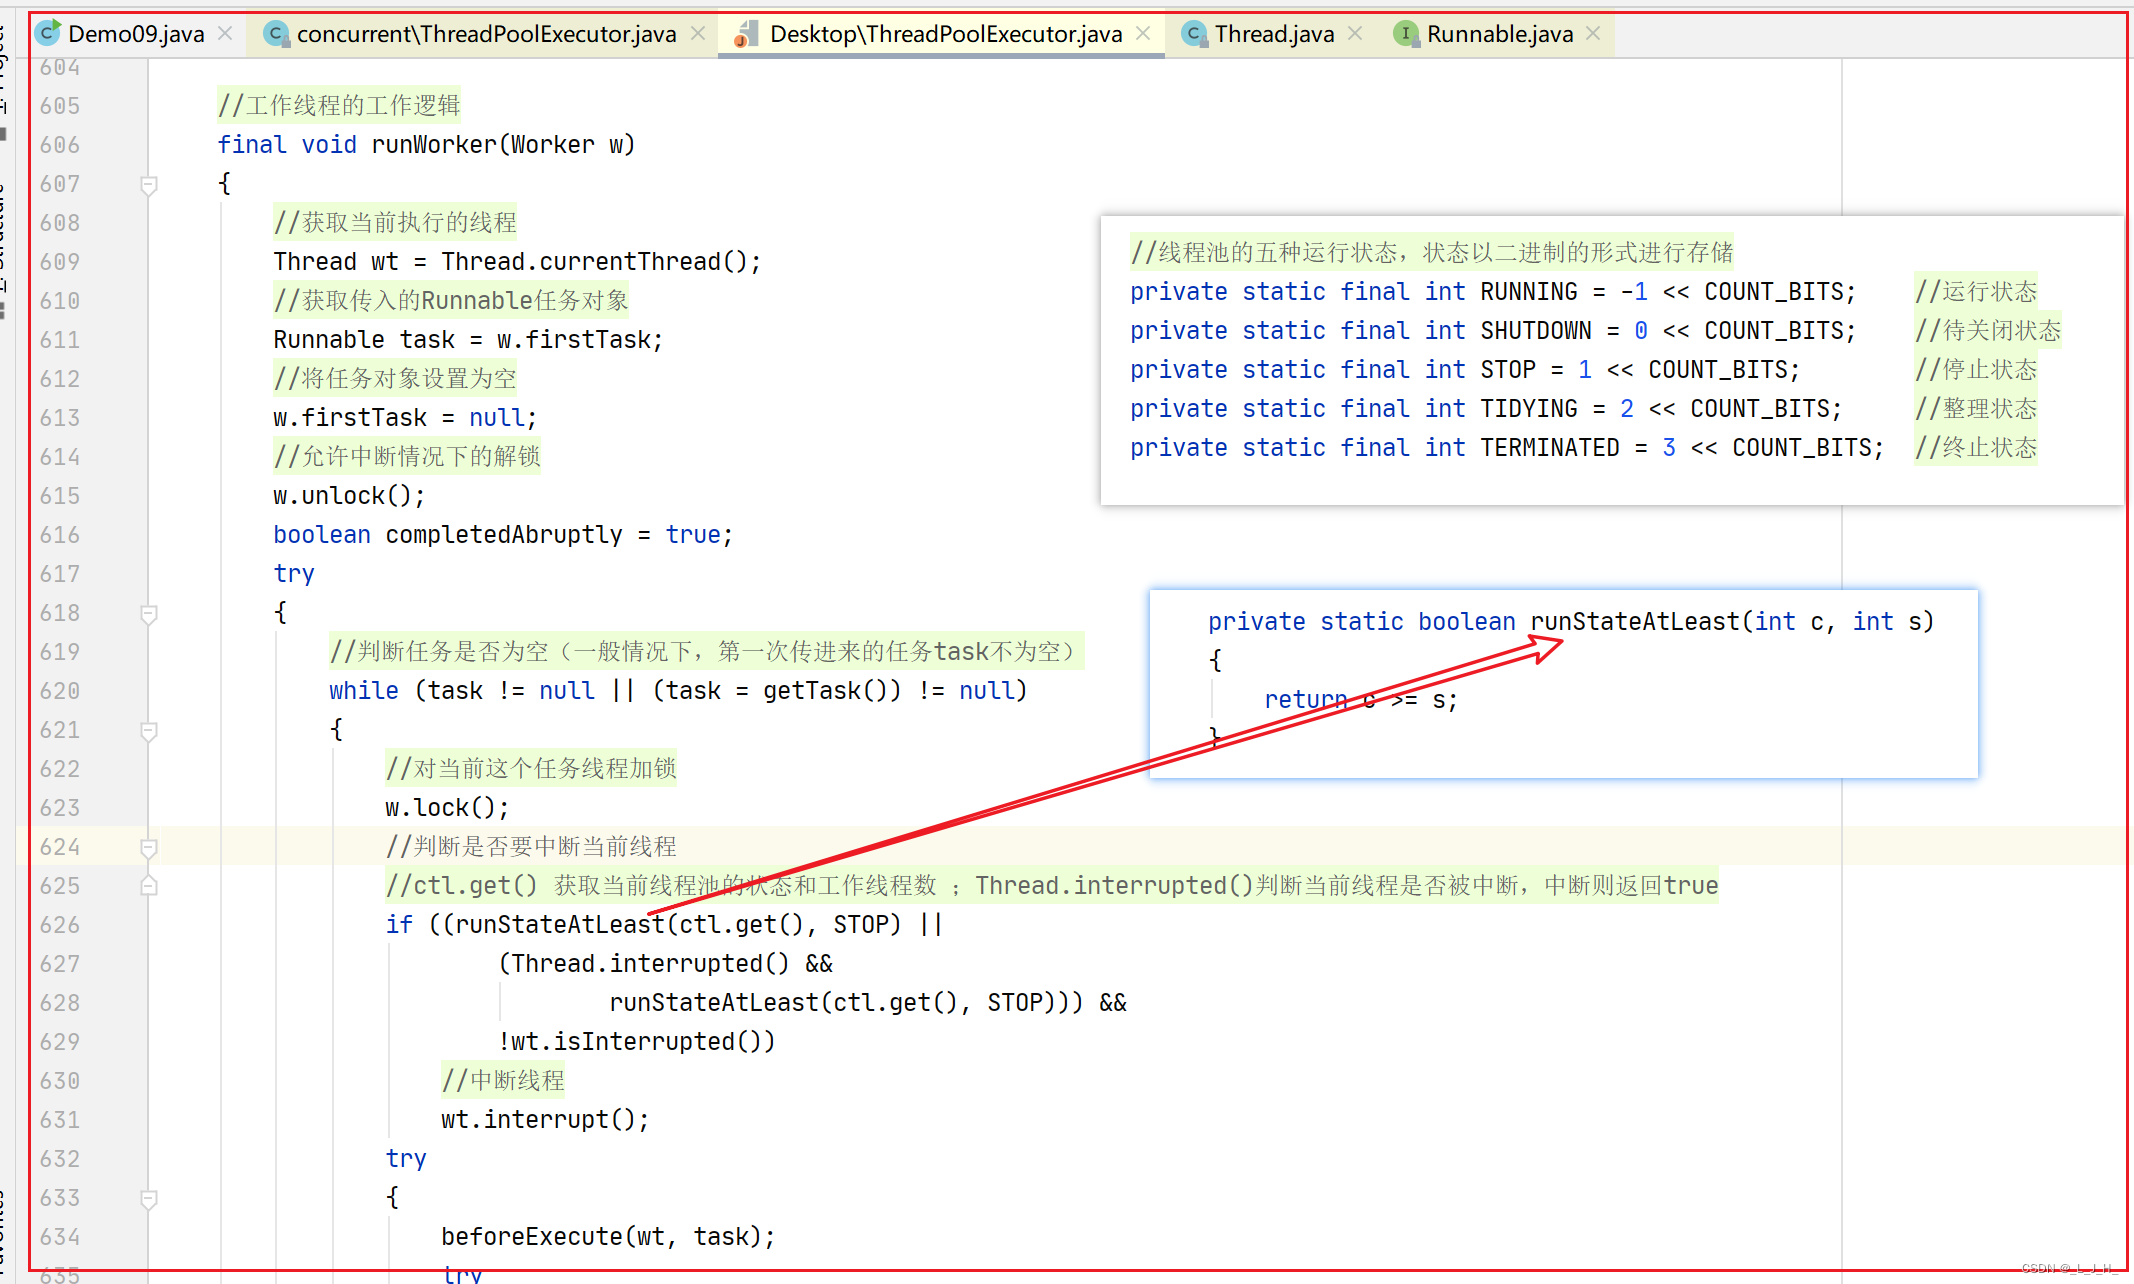Click the file icon on Desktop\ThreadPoolExecutor.java tab
Image resolution: width=2134 pixels, height=1284 pixels.
(x=747, y=35)
